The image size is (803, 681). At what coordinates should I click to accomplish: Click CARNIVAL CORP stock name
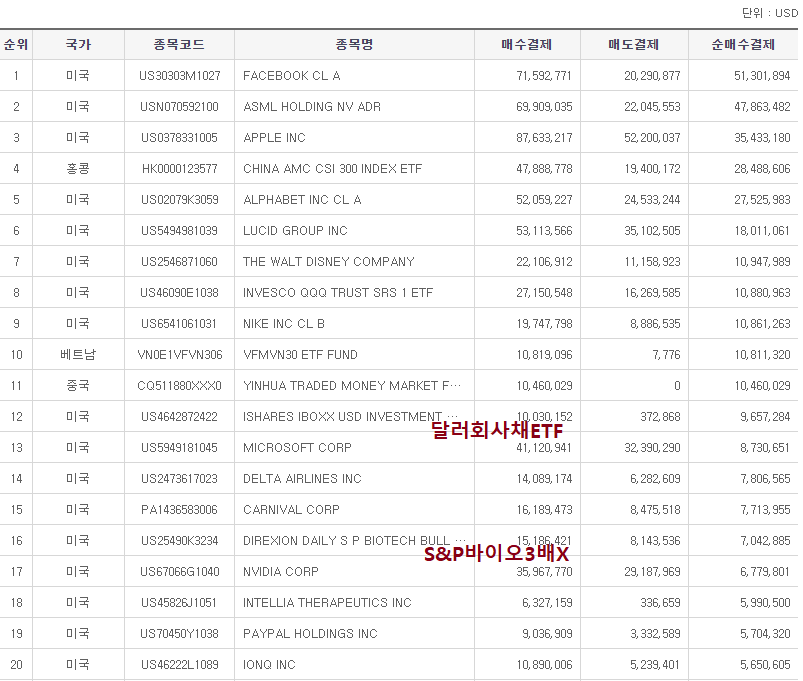click(291, 509)
